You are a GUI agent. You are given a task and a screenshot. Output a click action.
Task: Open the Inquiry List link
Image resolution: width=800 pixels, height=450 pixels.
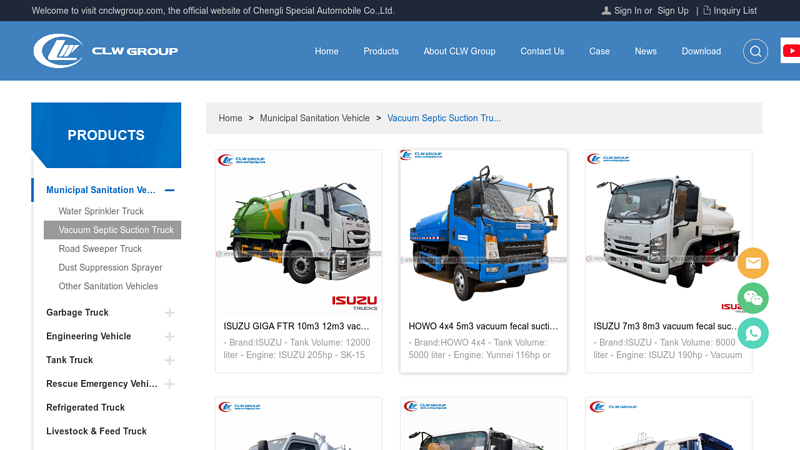point(735,11)
